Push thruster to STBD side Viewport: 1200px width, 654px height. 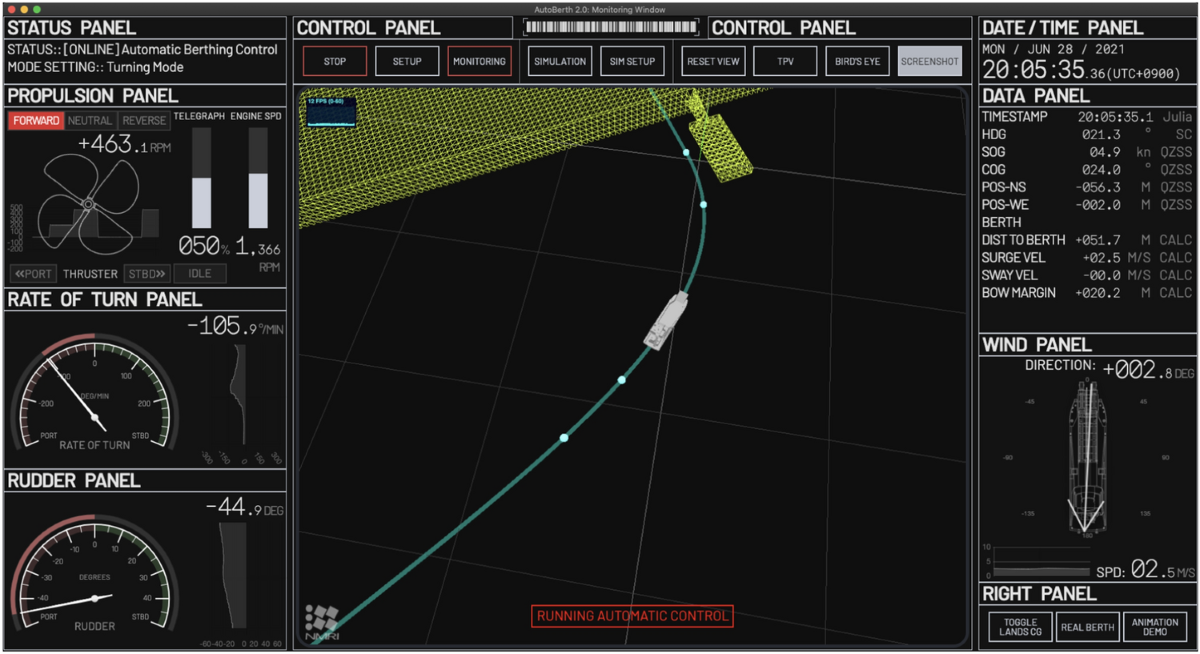click(146, 274)
